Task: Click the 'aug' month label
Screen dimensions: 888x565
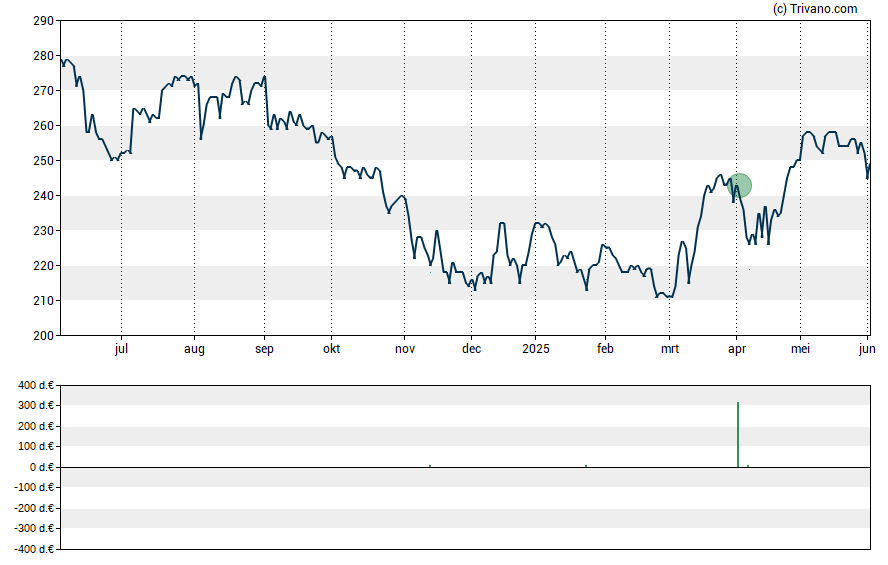Action: click(194, 349)
